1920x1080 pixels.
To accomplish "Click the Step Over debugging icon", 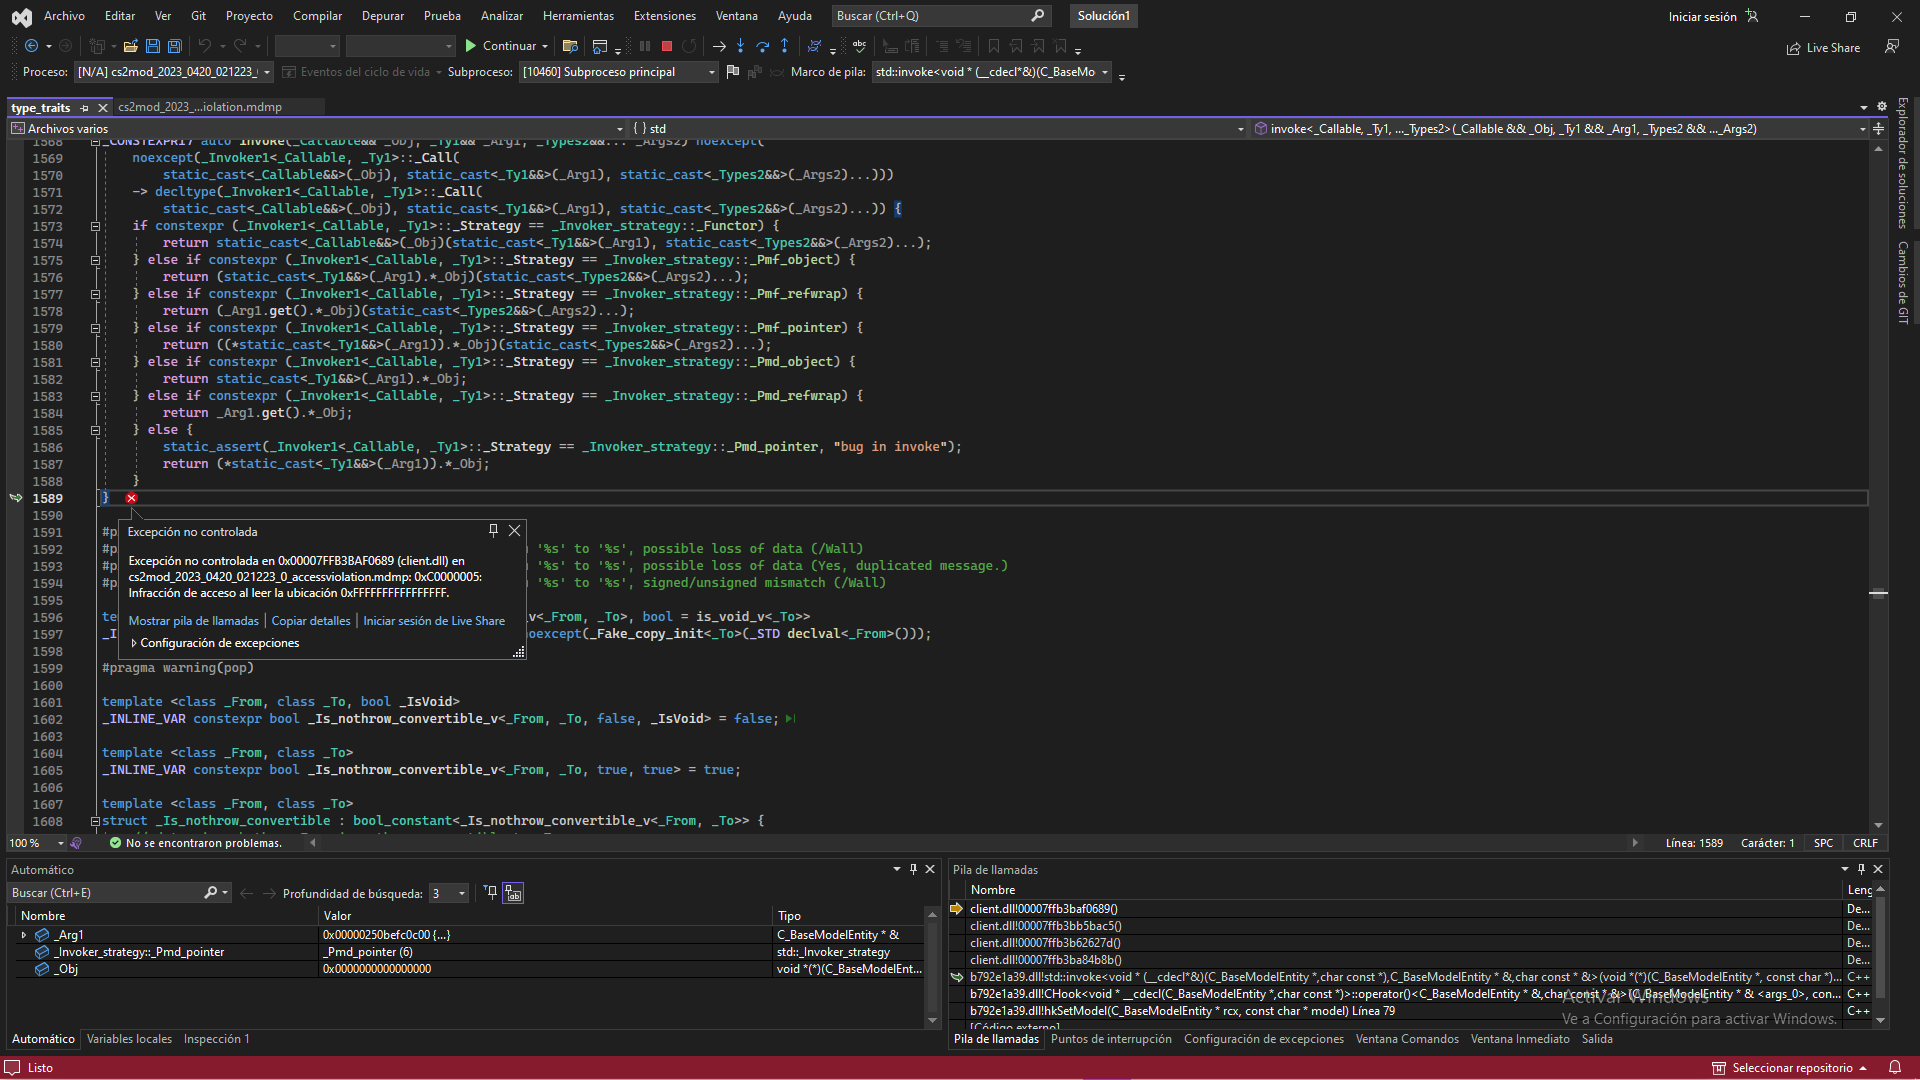I will pyautogui.click(x=763, y=46).
